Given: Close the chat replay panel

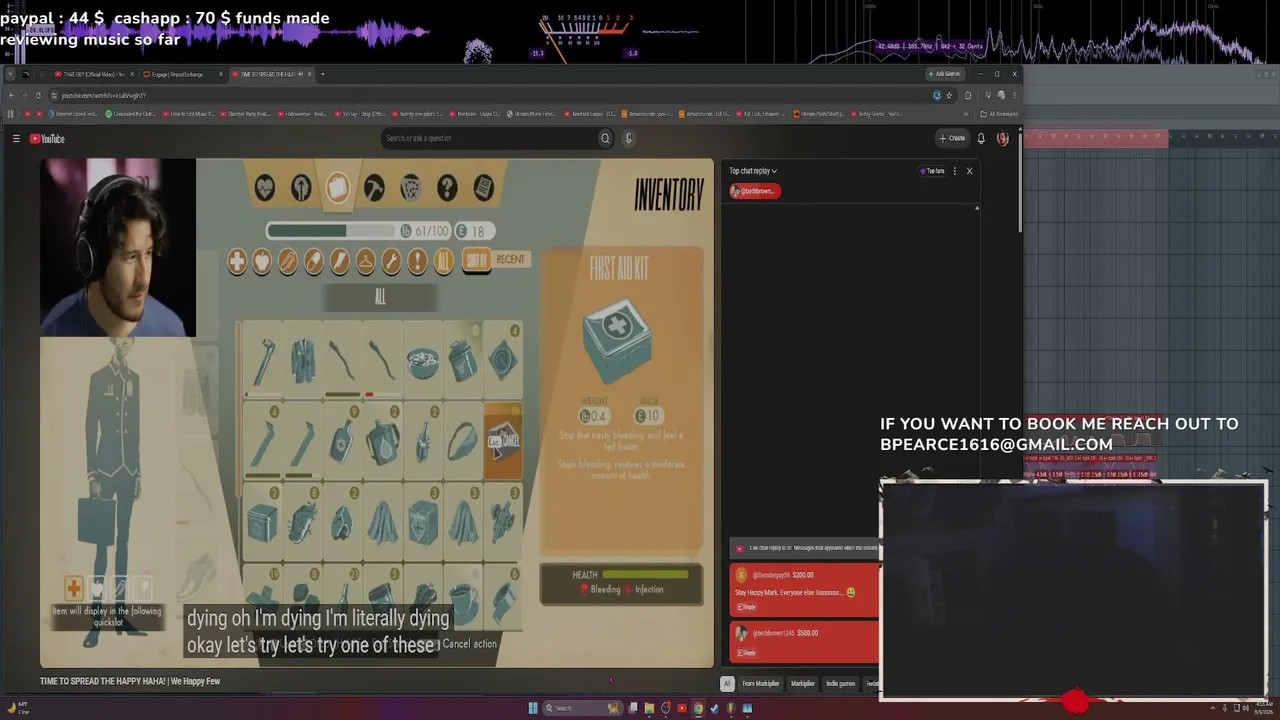Looking at the screenshot, I should coord(969,171).
